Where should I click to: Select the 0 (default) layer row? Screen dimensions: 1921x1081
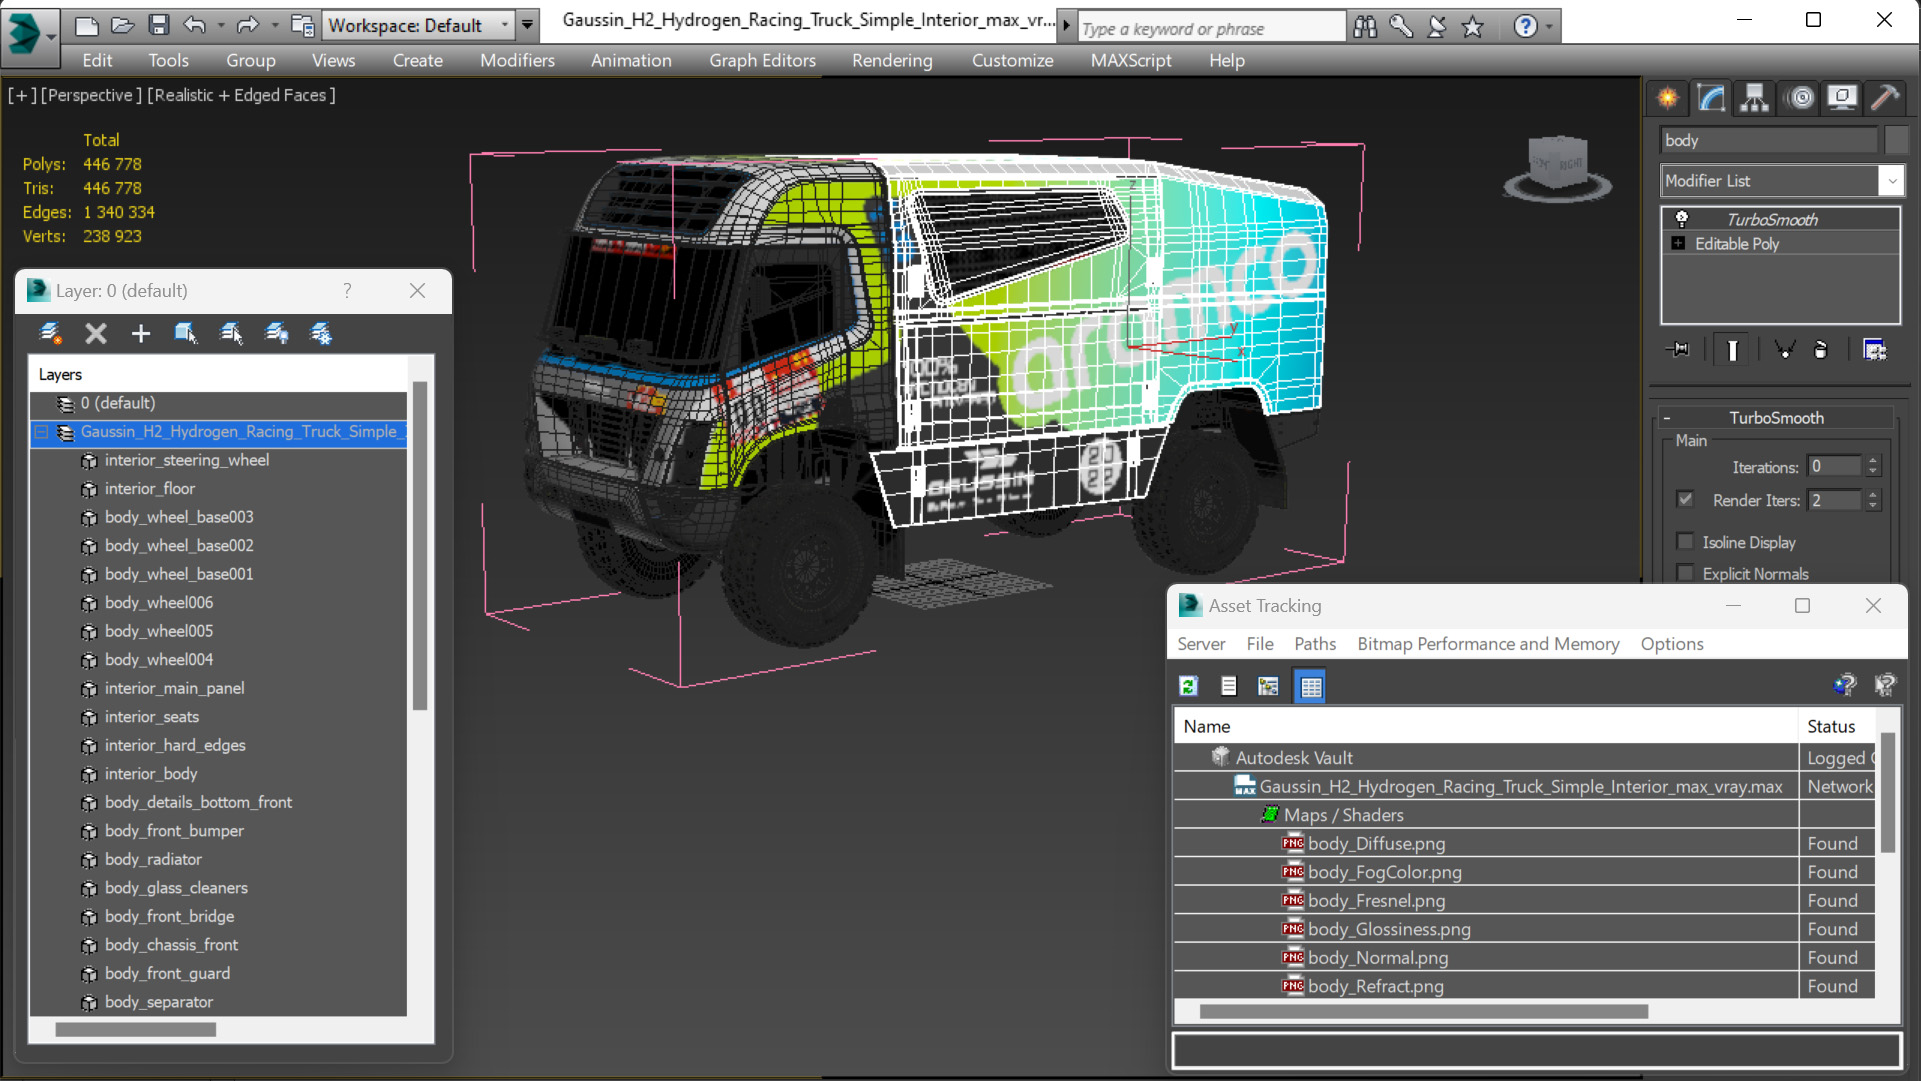[x=218, y=403]
